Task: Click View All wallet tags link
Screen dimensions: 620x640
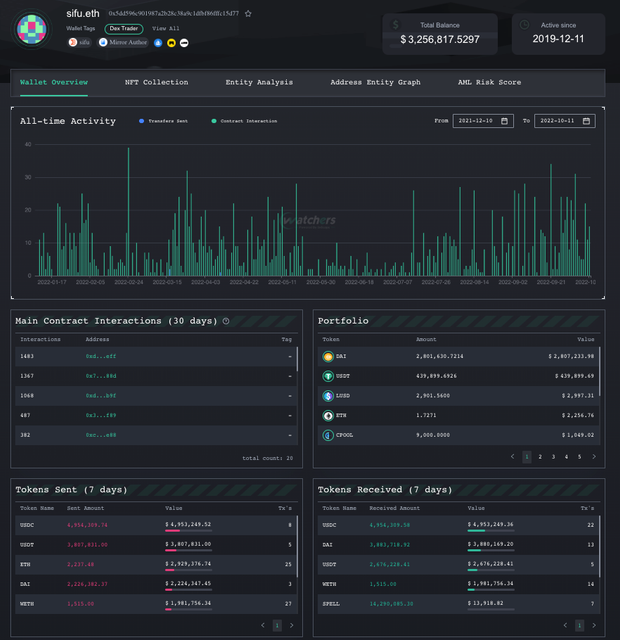Action: tap(165, 29)
